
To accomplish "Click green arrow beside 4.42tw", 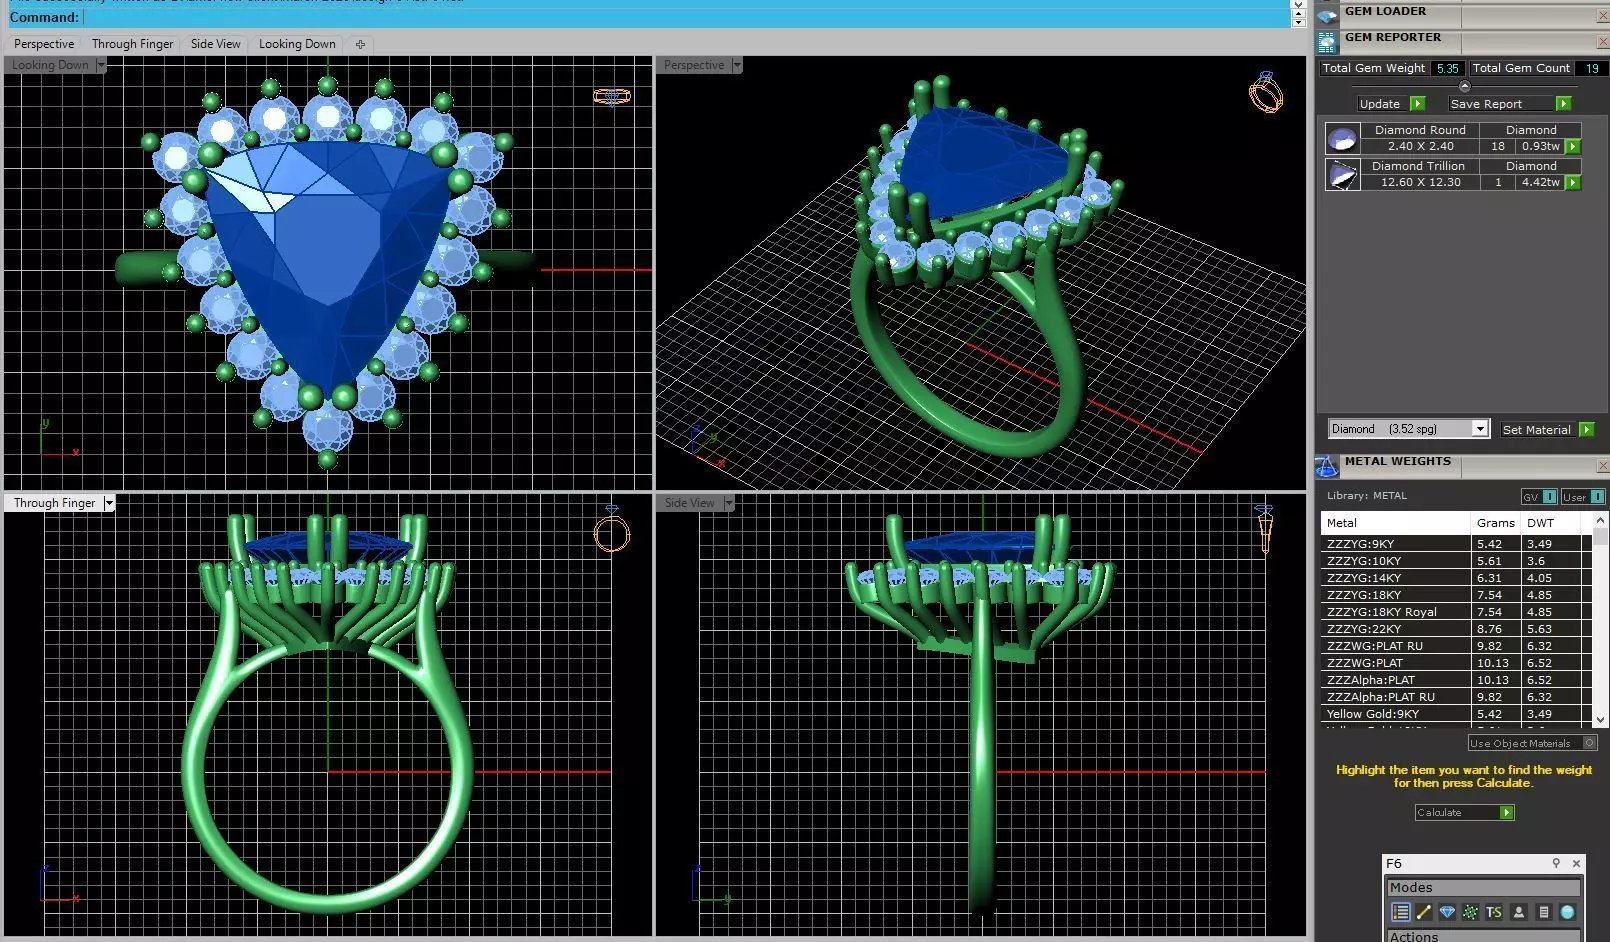I will pos(1573,182).
